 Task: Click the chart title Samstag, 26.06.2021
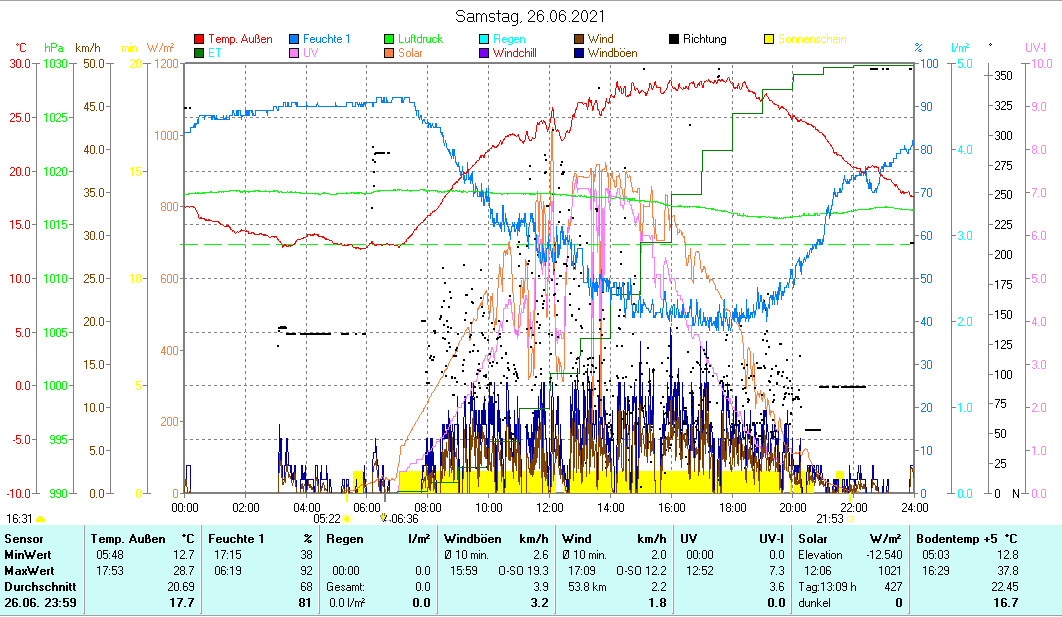point(530,16)
